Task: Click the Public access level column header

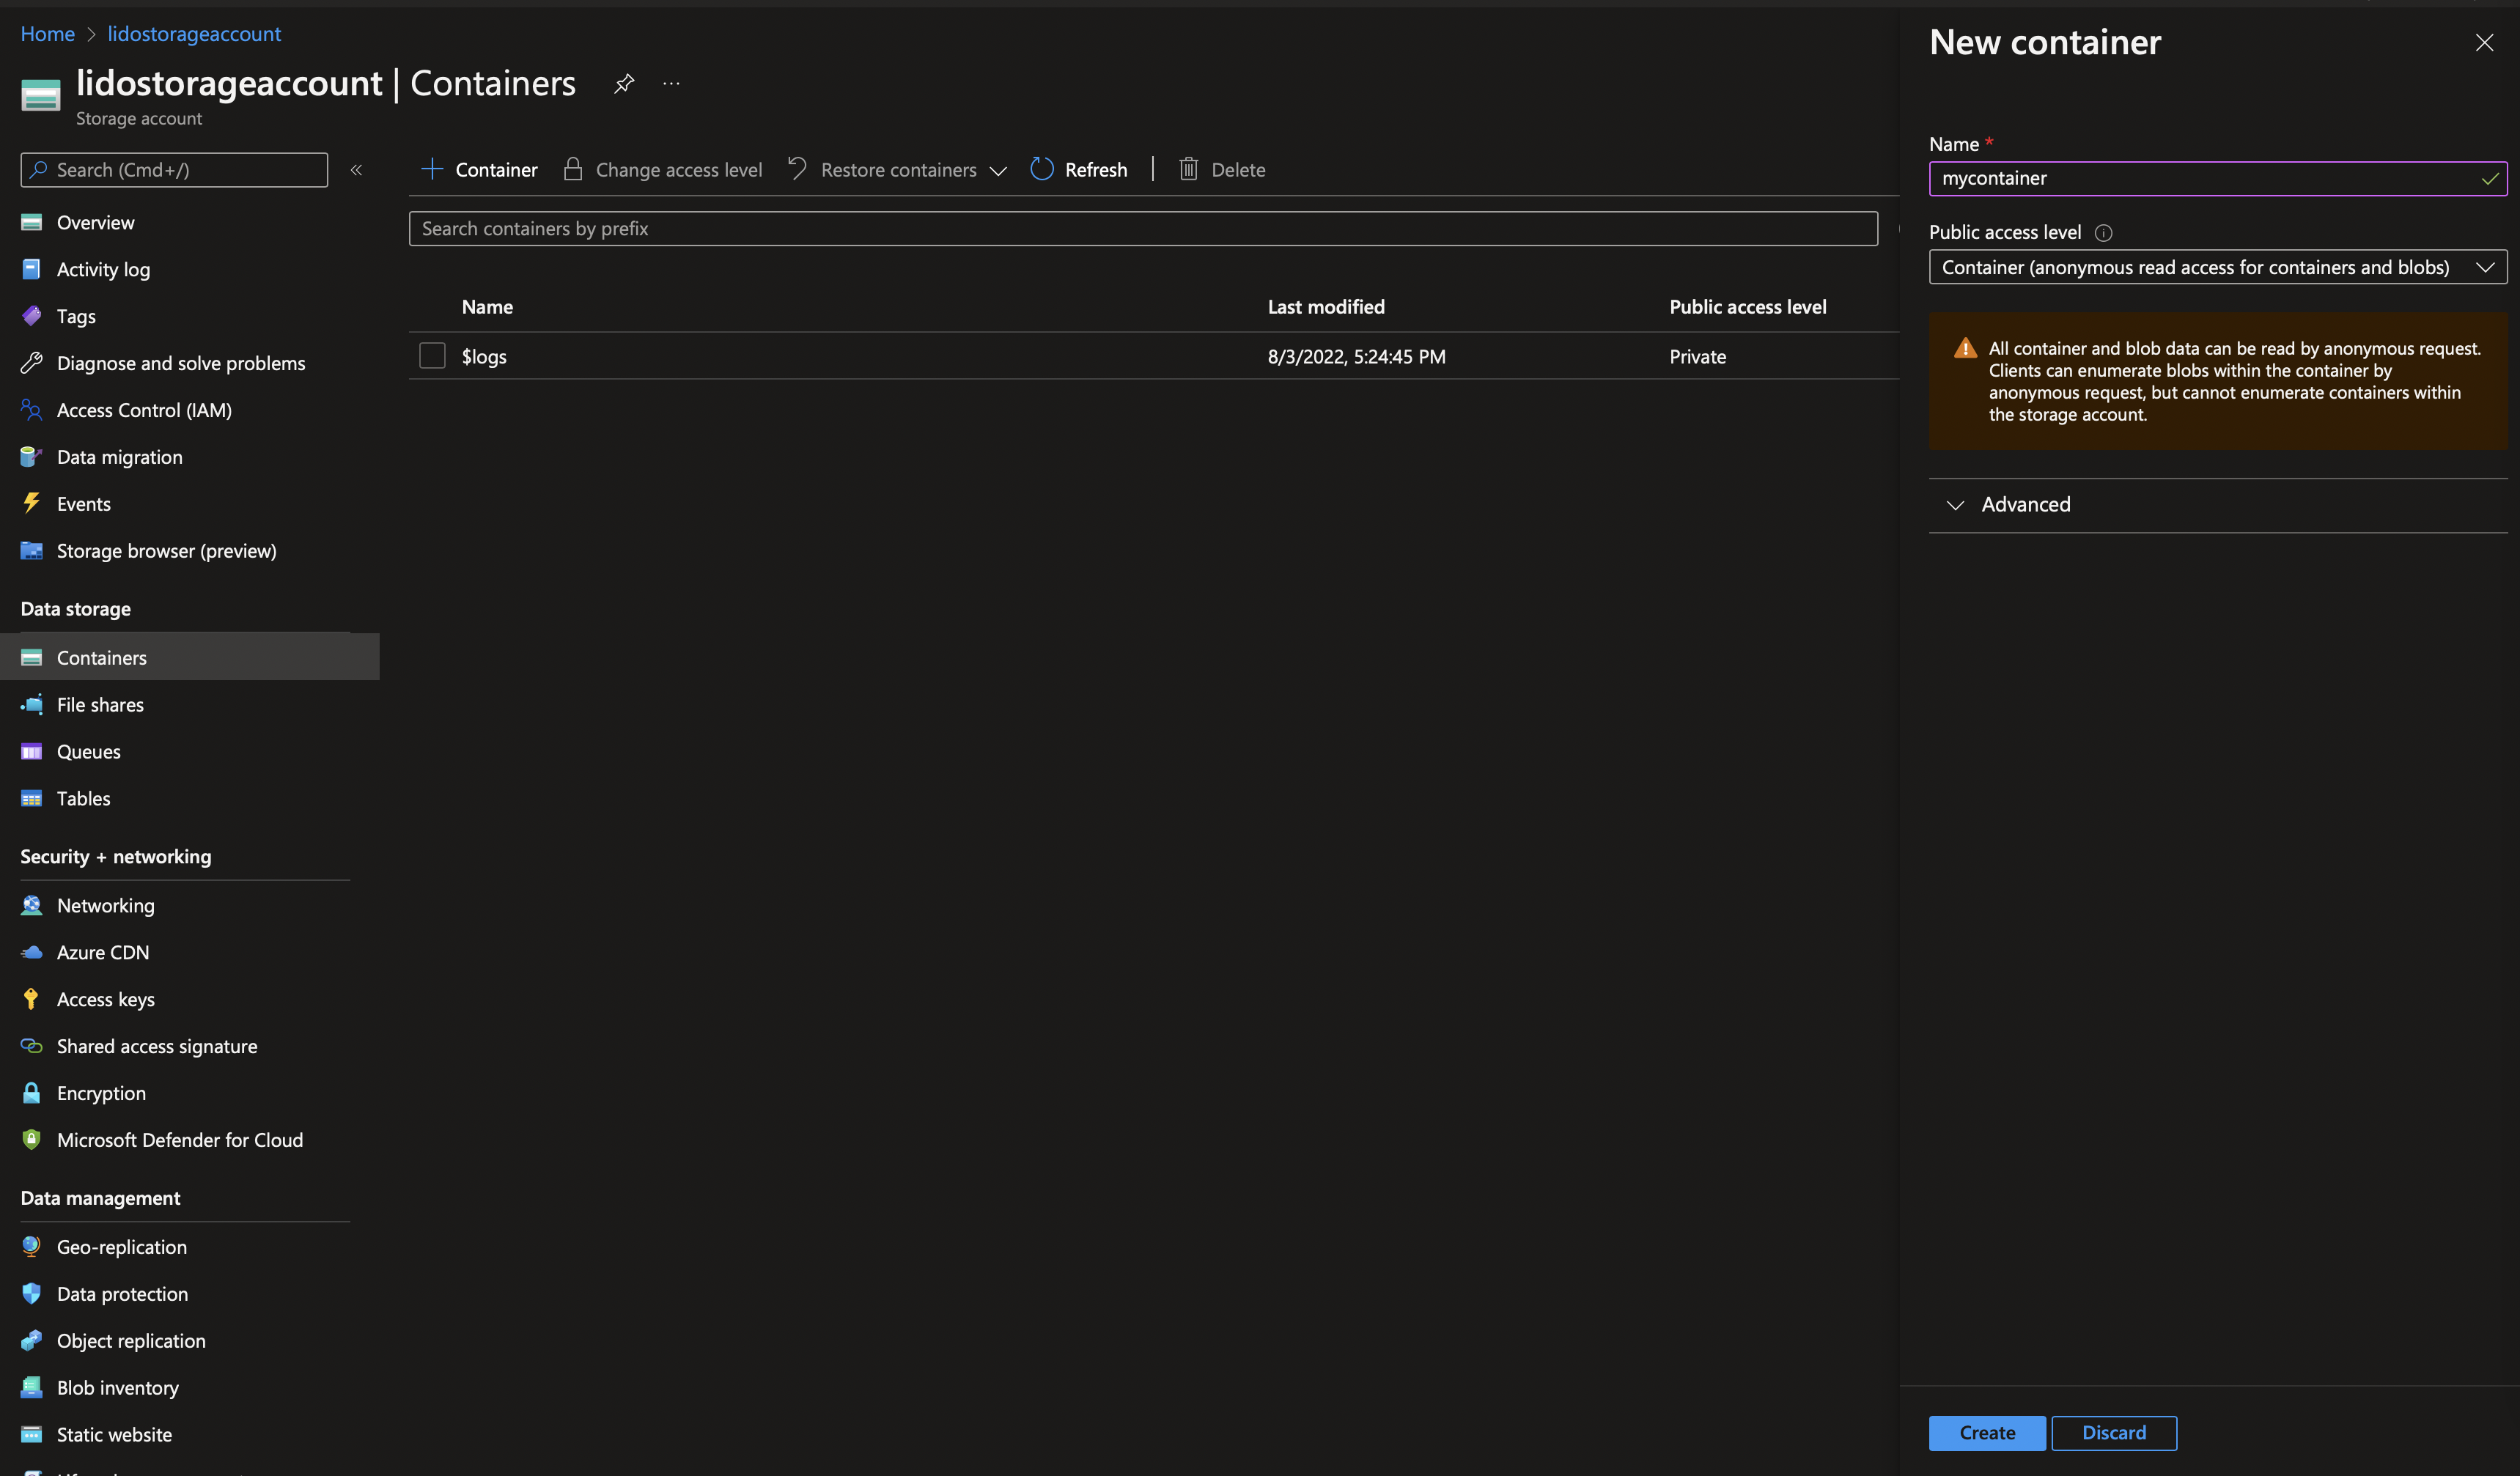Action: [1747, 307]
